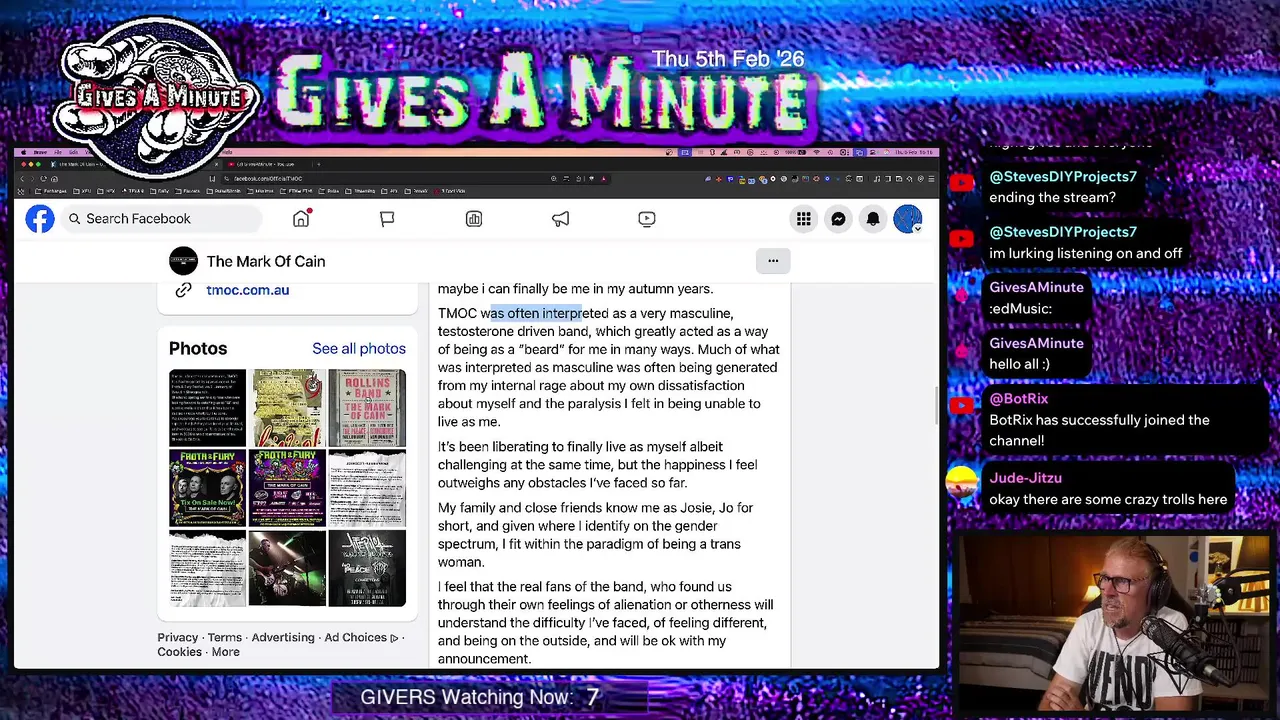
Task: Click the Search Facebook field
Action: pos(162,218)
